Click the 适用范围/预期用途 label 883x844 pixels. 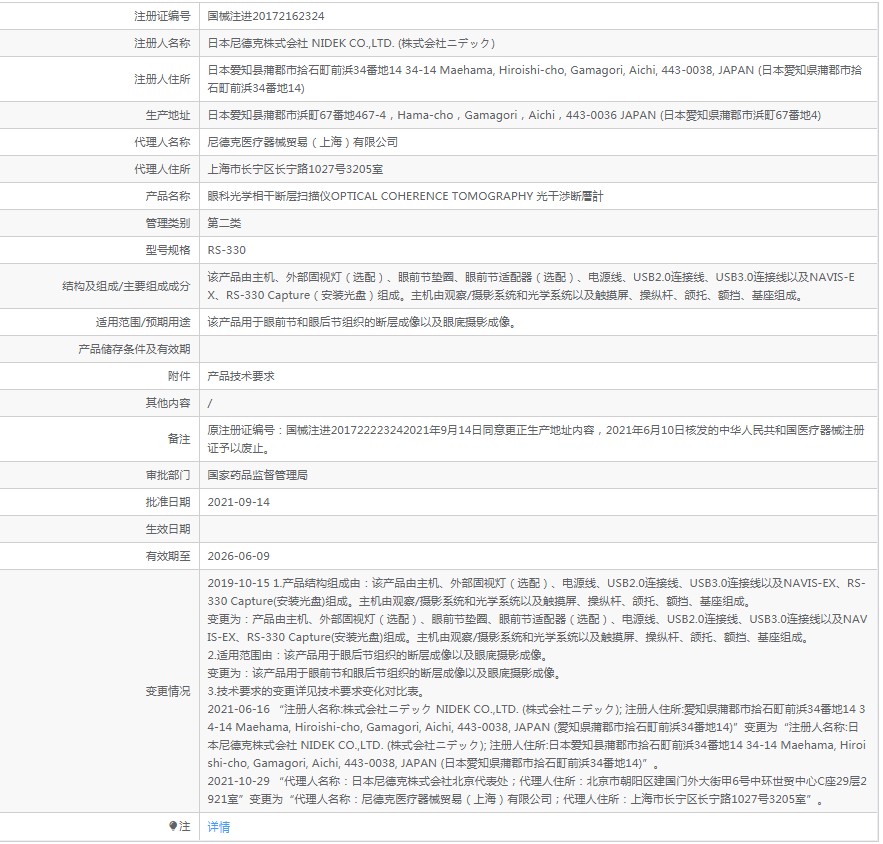pyautogui.click(x=143, y=322)
